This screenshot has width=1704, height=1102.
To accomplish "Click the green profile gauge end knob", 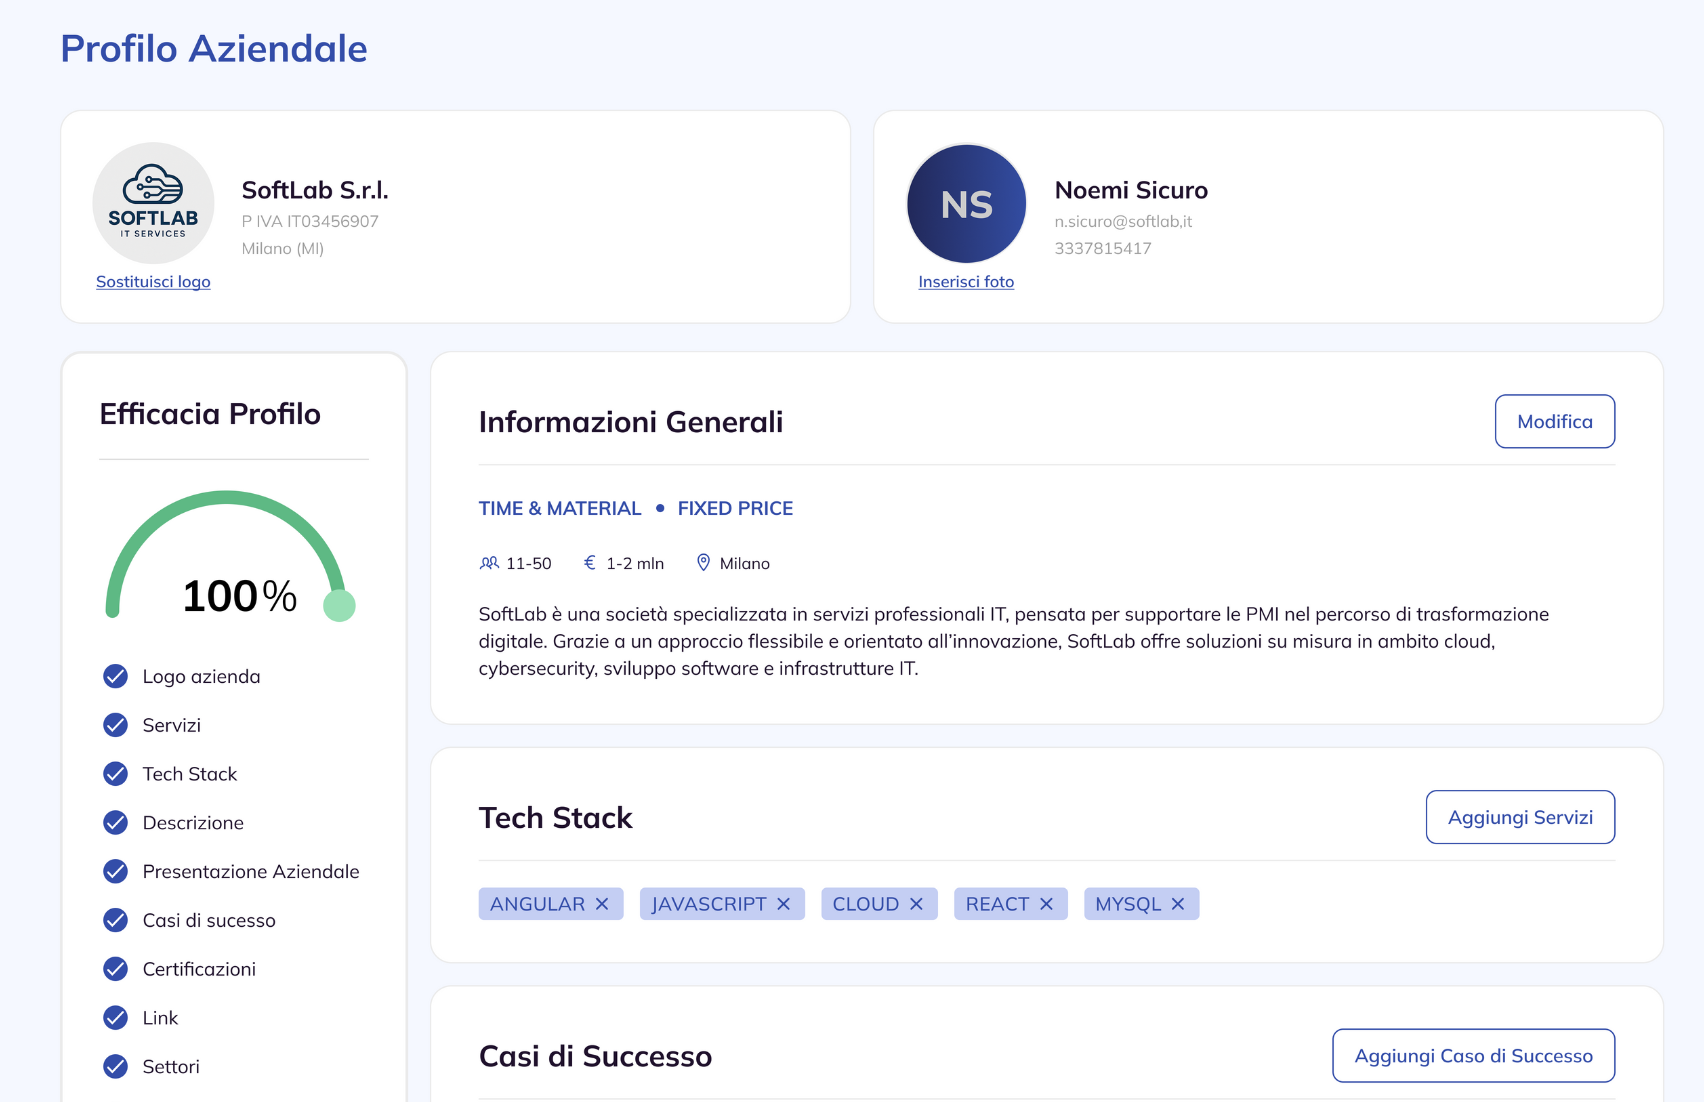I will (339, 605).
